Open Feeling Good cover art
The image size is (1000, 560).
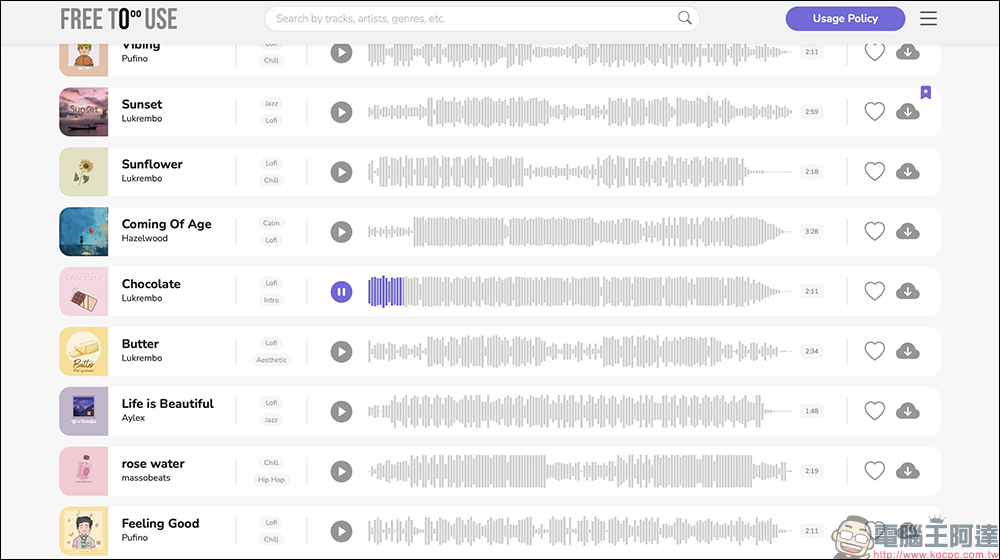pos(84,531)
